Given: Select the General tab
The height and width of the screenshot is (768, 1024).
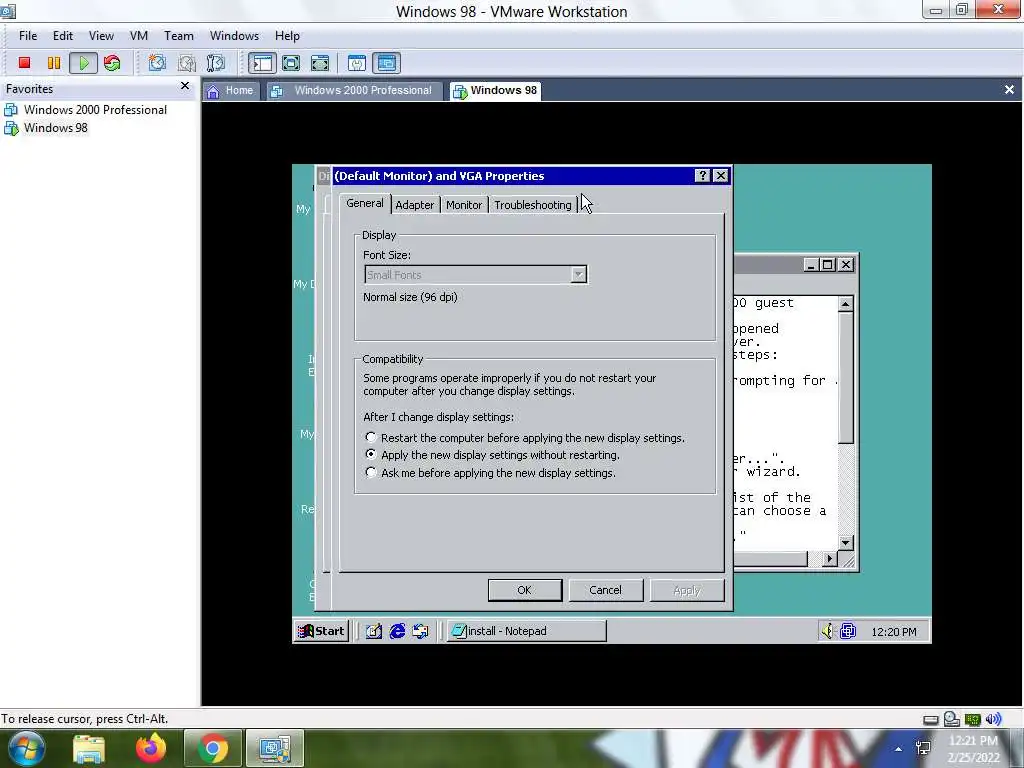Looking at the screenshot, I should [x=365, y=203].
